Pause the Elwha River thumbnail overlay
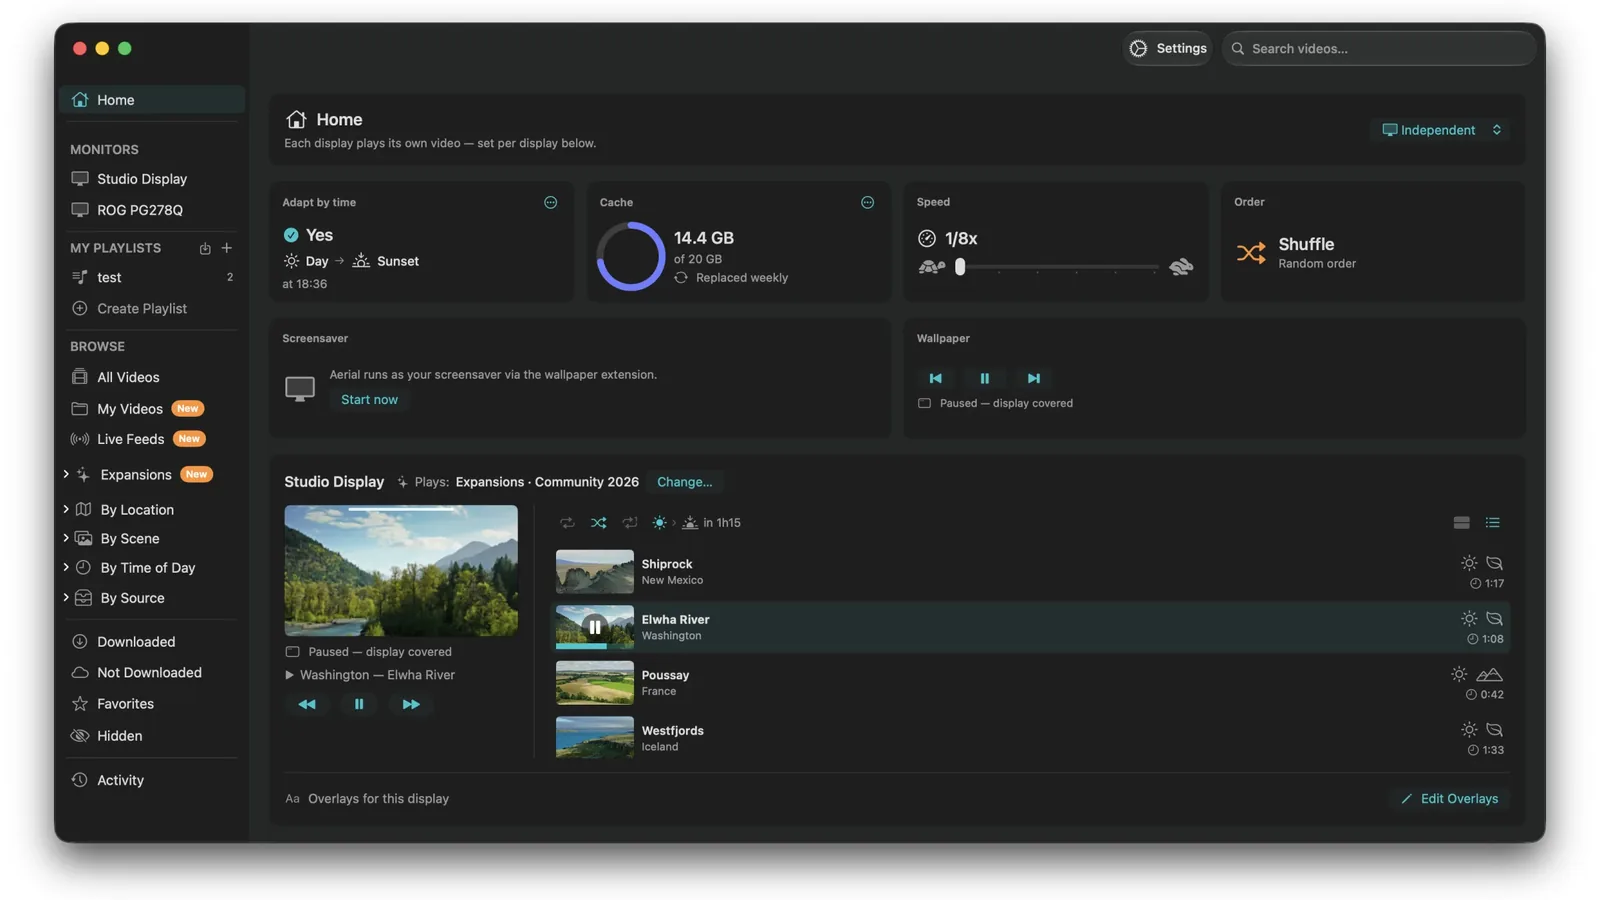 click(594, 627)
